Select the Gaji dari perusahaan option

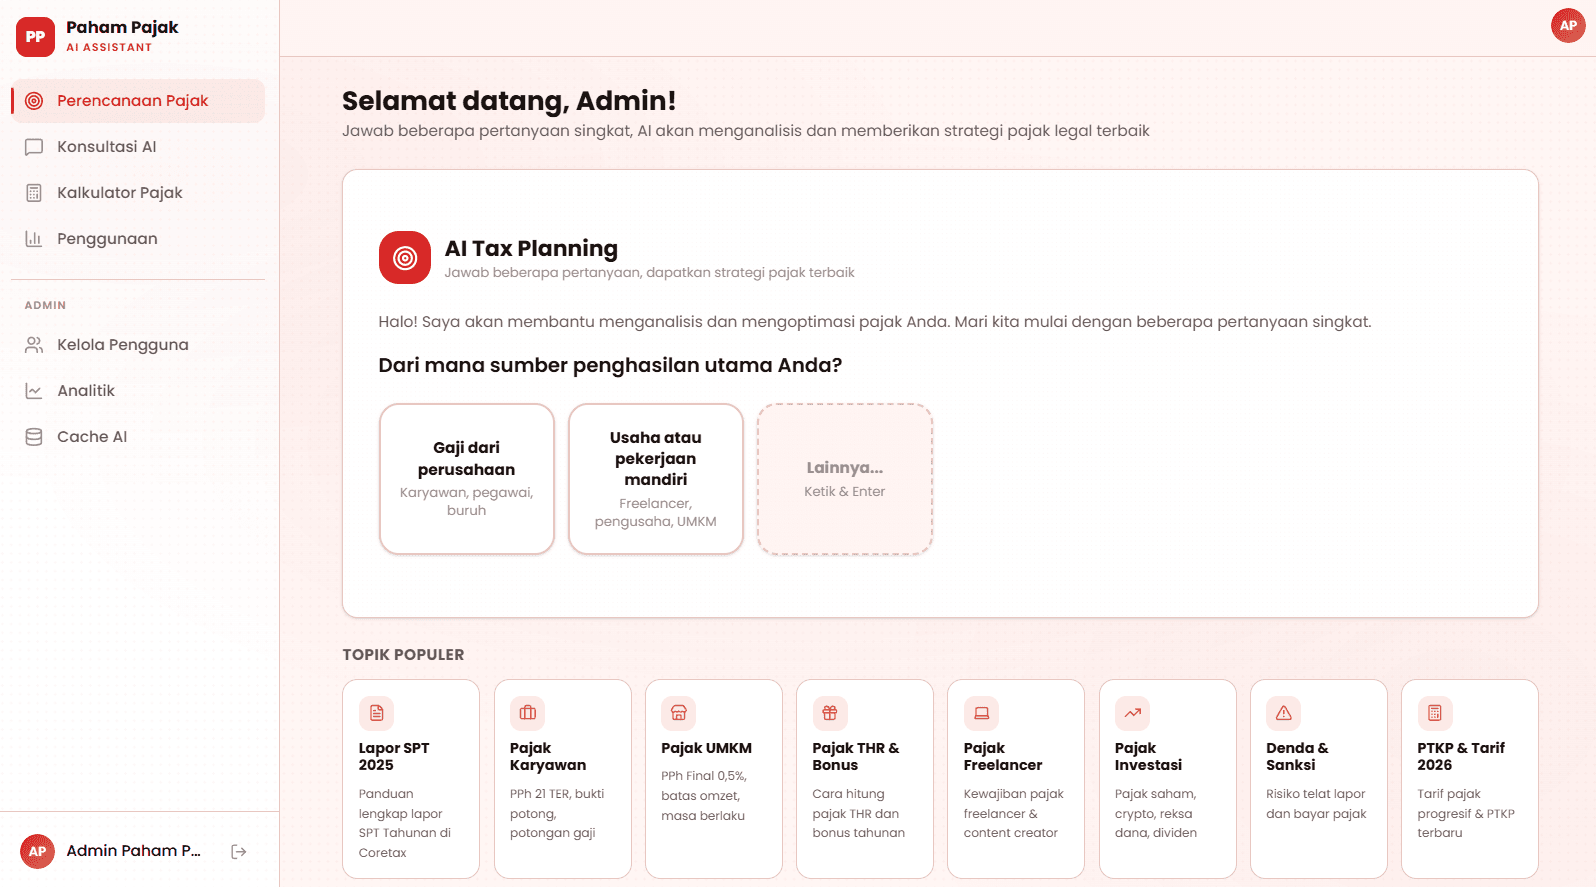466,478
